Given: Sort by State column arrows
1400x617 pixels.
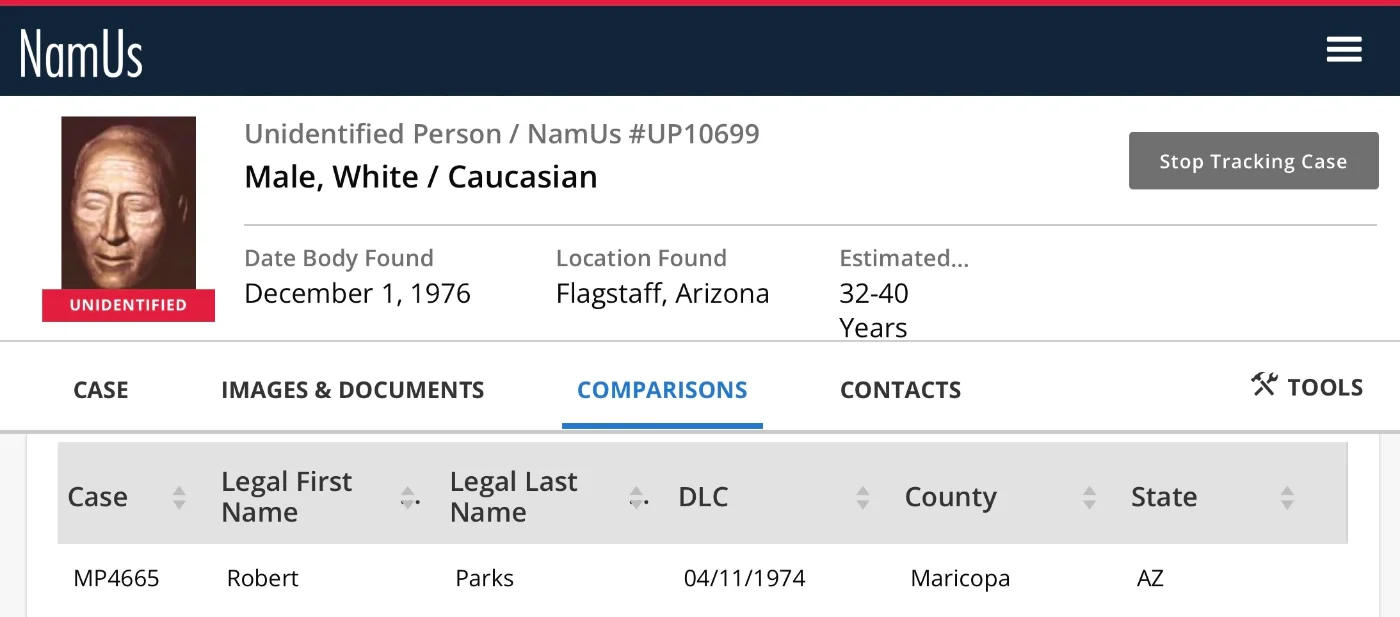Looking at the screenshot, I should click(1287, 498).
